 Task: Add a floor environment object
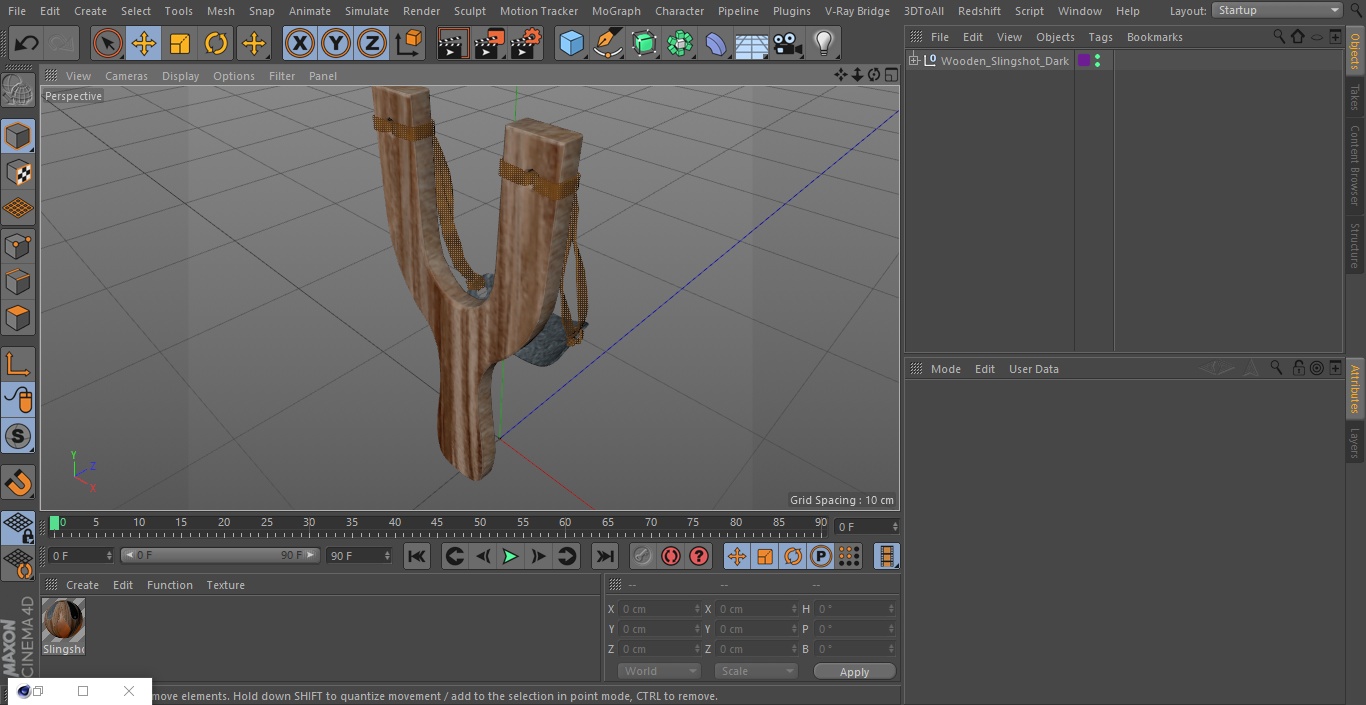pyautogui.click(x=752, y=43)
